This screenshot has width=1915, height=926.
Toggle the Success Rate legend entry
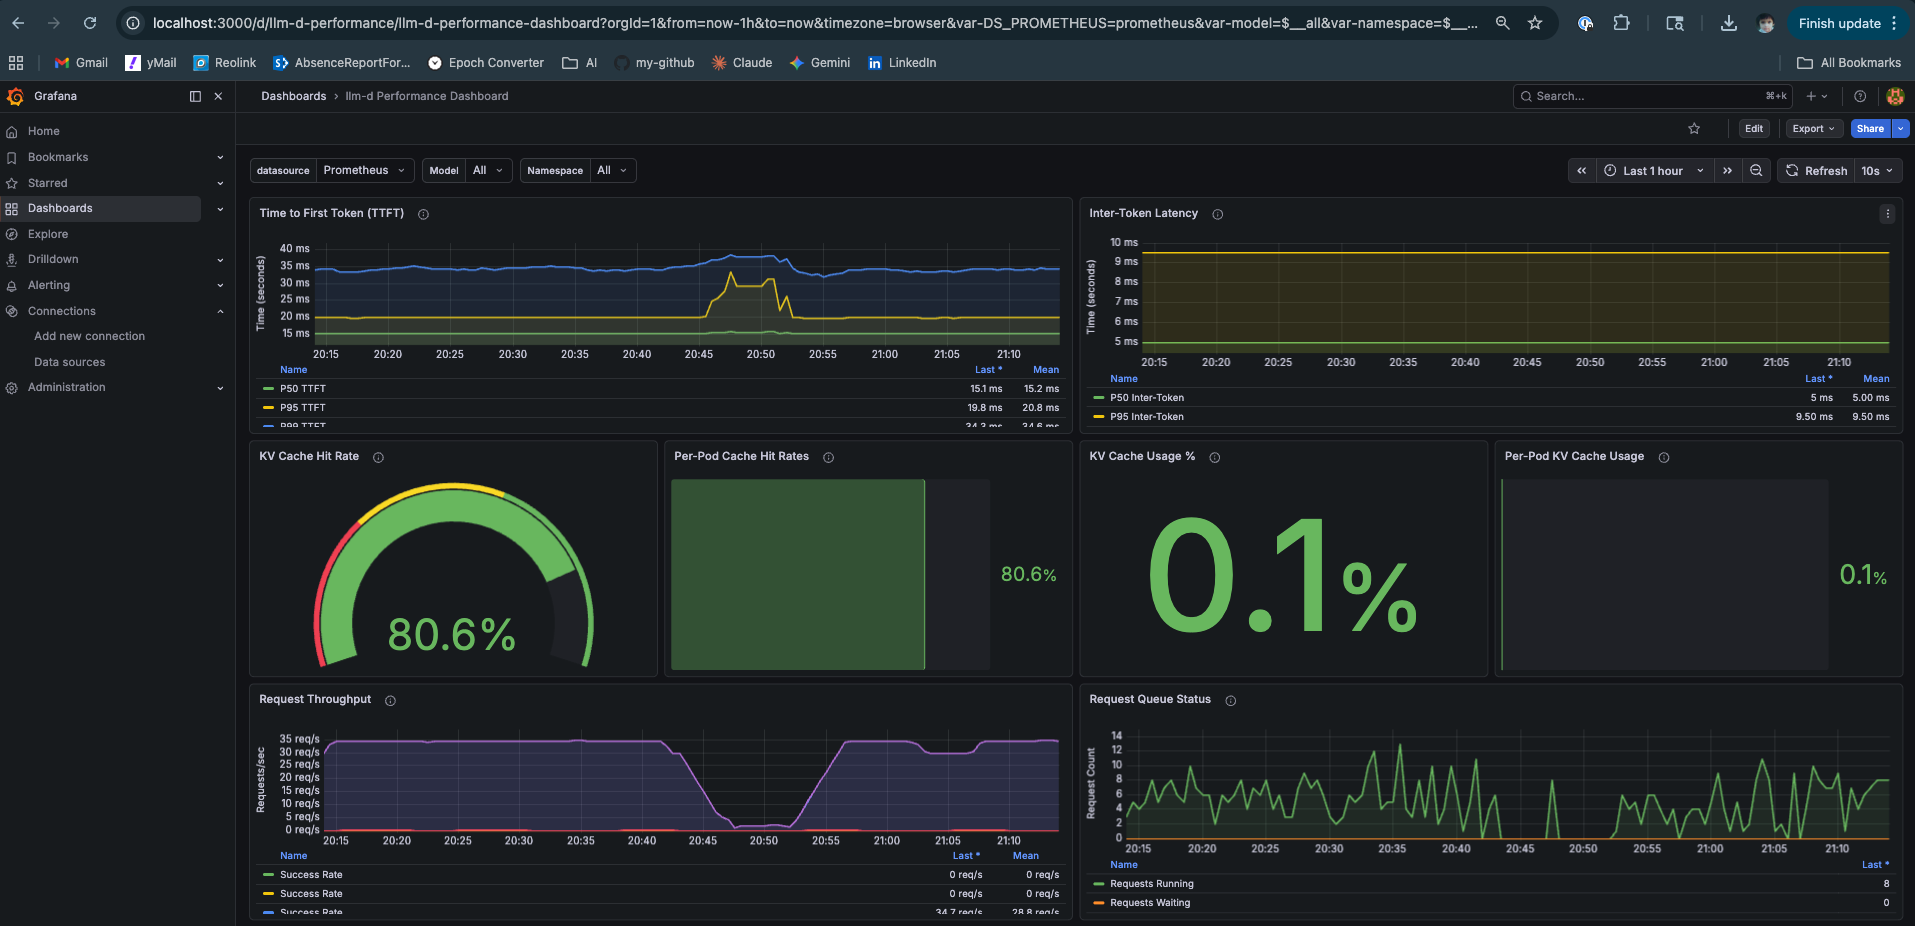coord(311,874)
